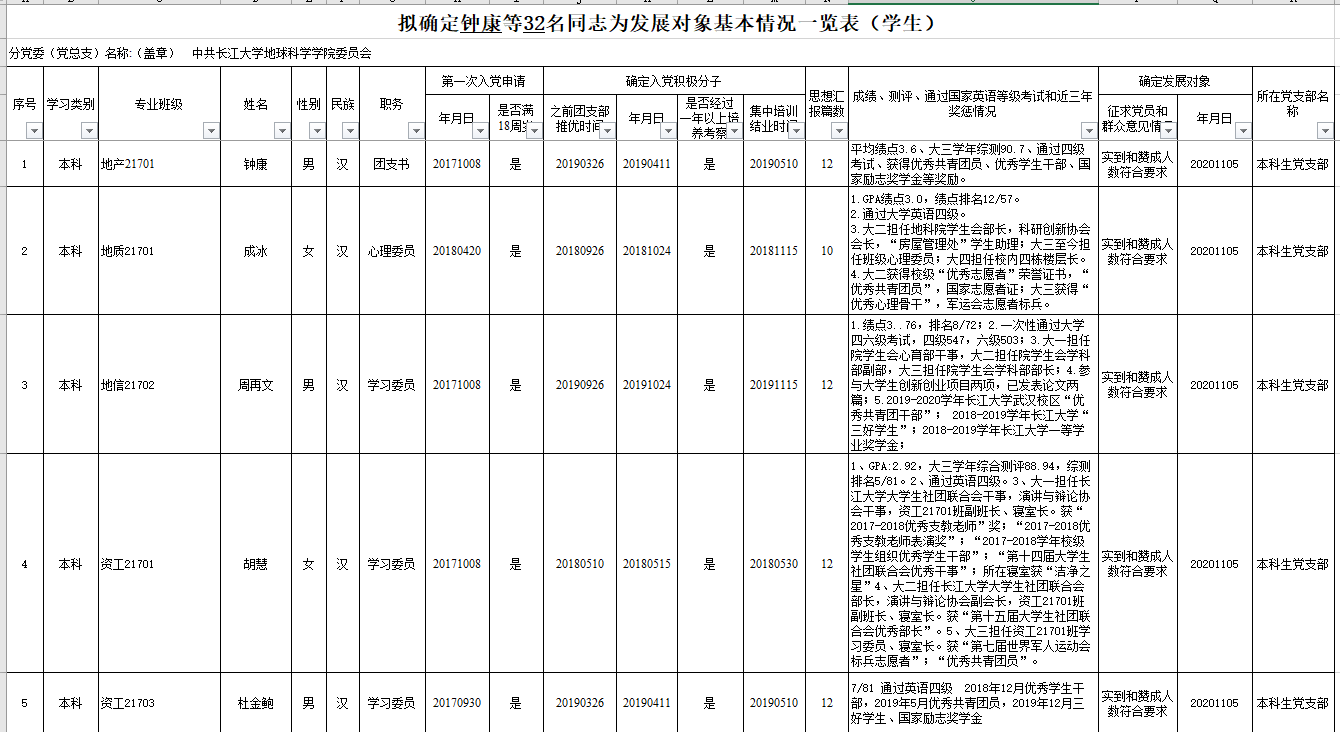Open the 集中培训结业时间 filter dropdown
Image resolution: width=1340 pixels, height=732 pixels.
point(796,131)
